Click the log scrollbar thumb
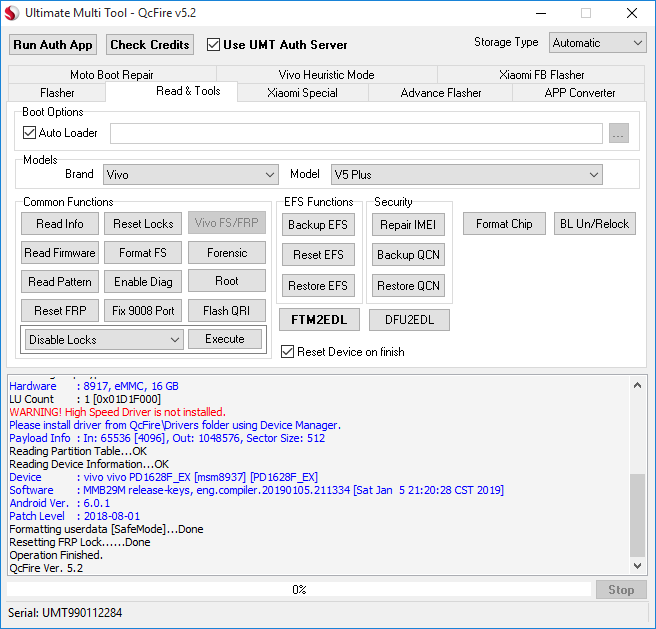Screen dimensions: 656x629 click(x=637, y=516)
